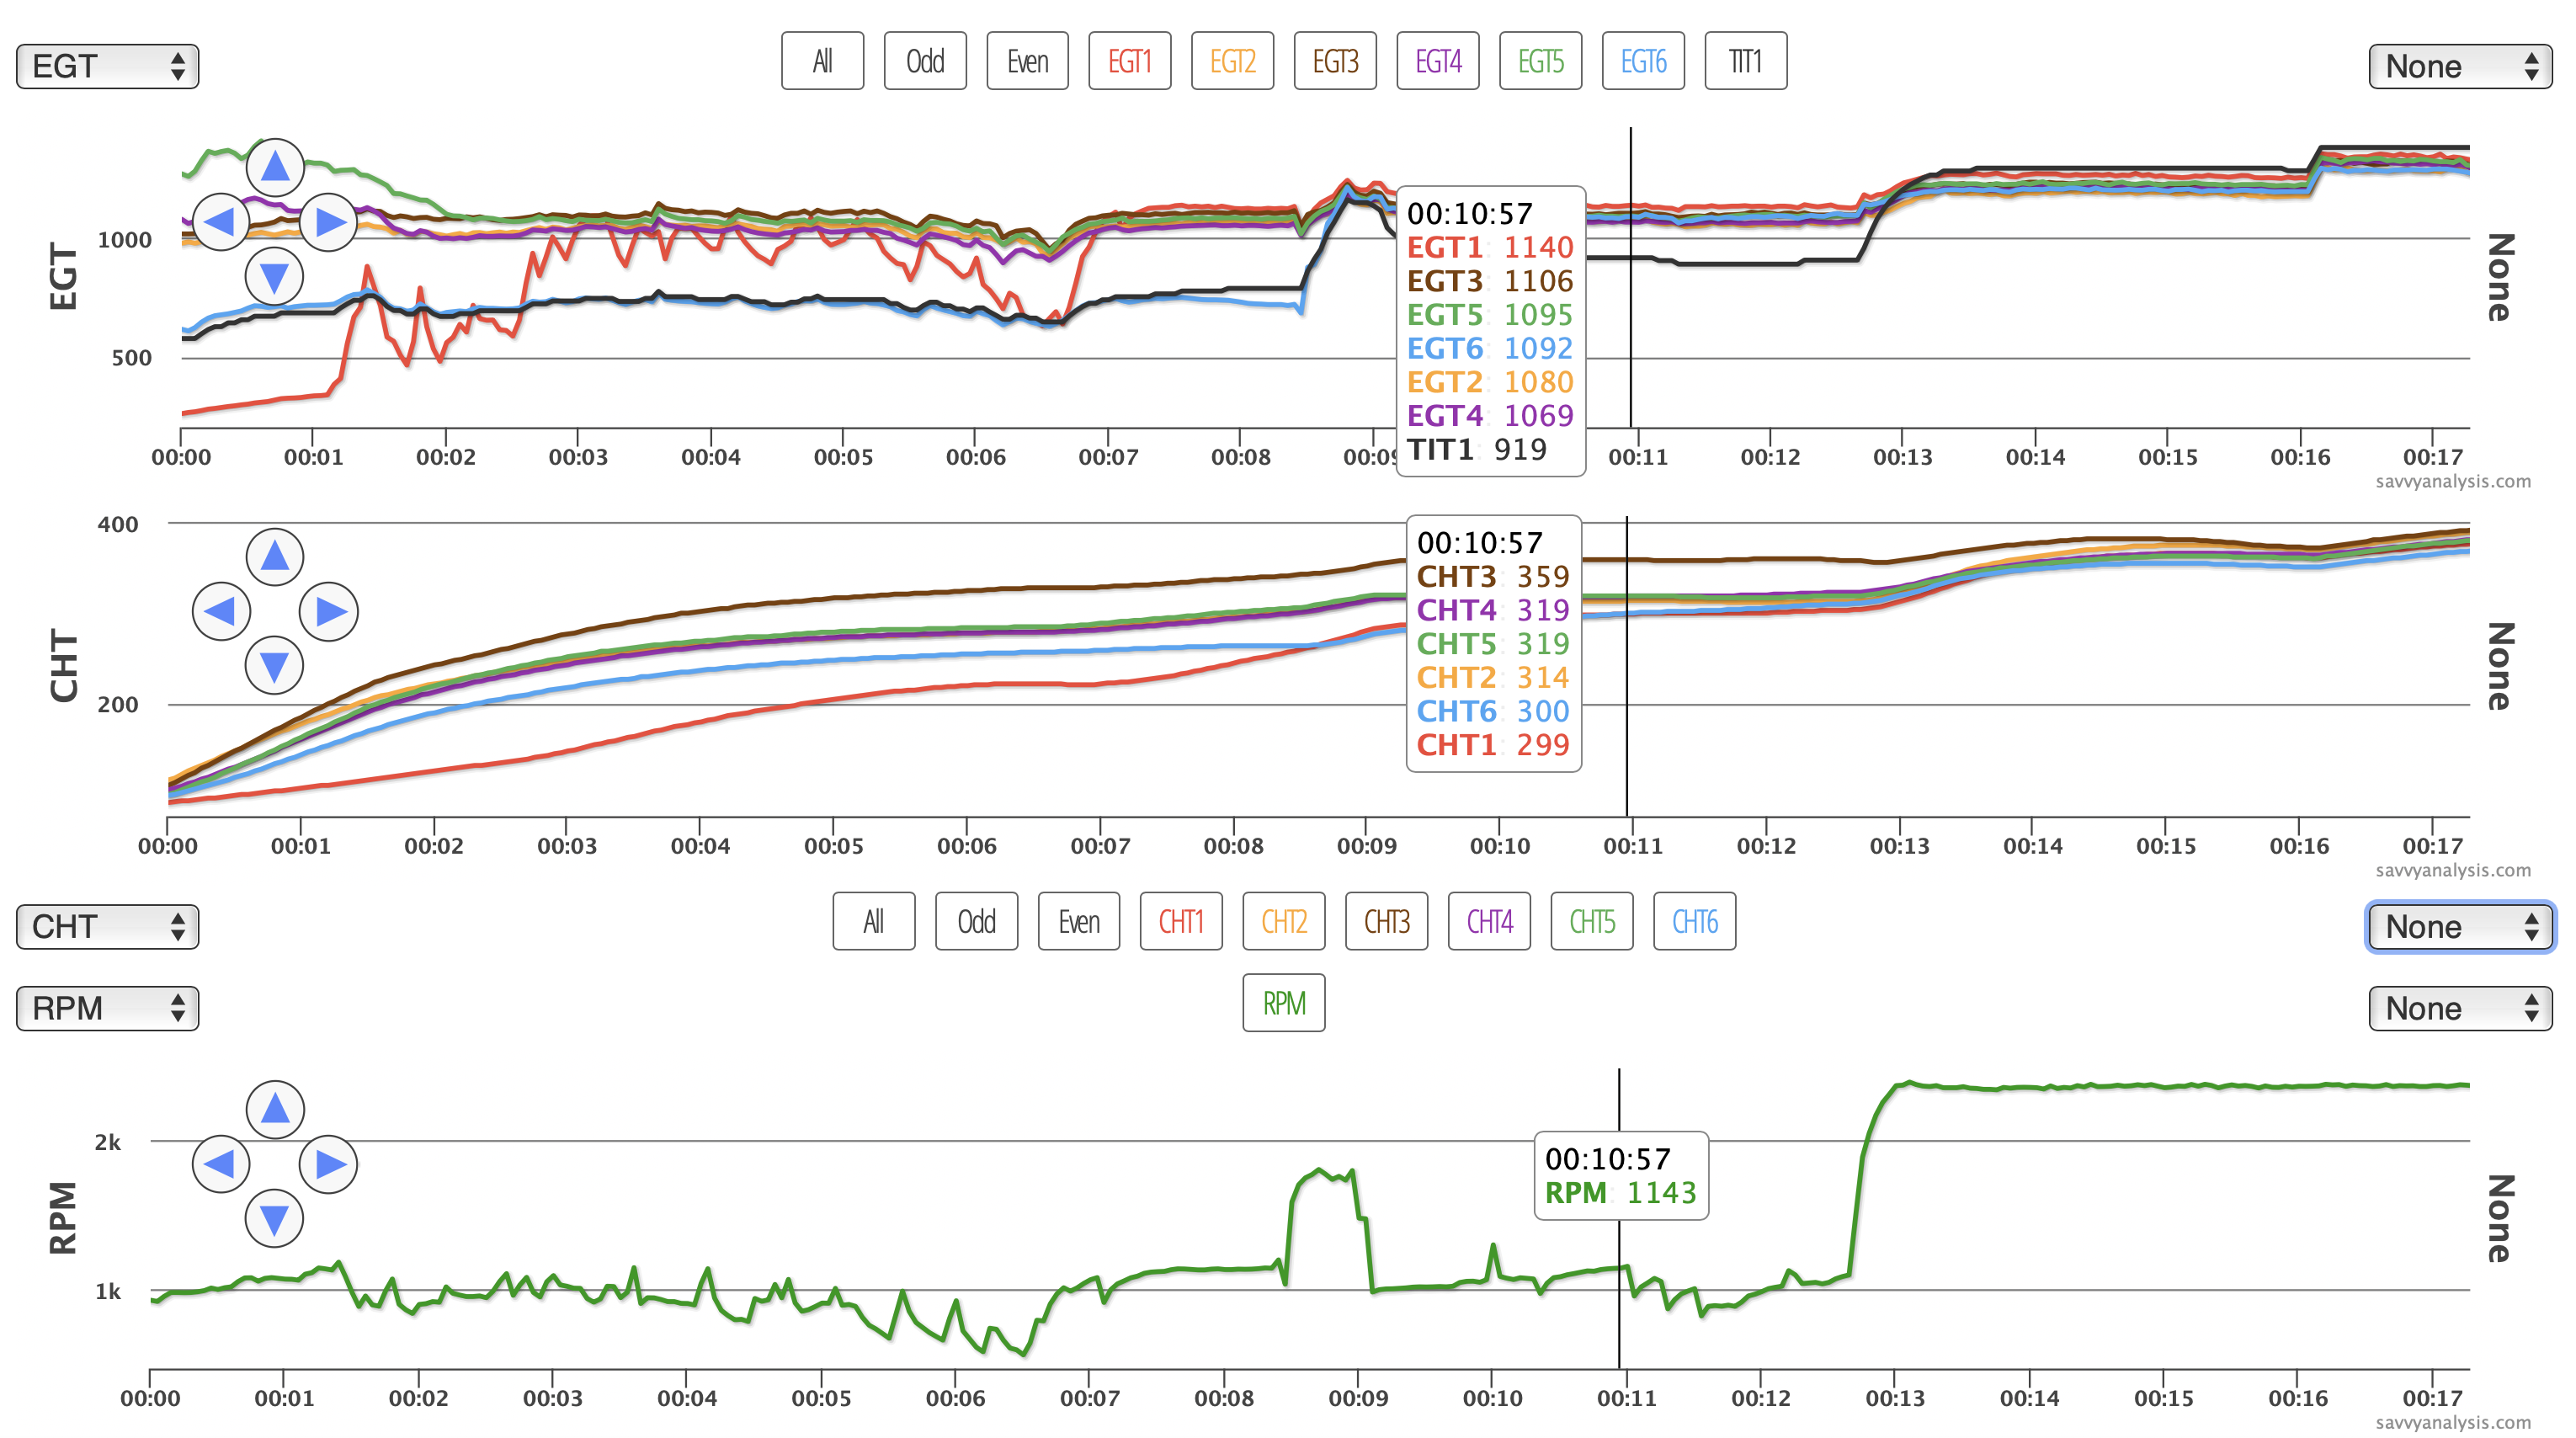Open savvyanalysis.com link under EGT chart
The width and height of the screenshot is (2576, 1438).
[2453, 481]
